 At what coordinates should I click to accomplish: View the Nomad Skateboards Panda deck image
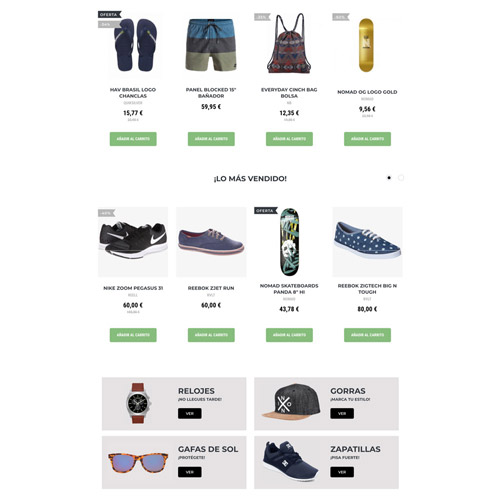pos(289,242)
